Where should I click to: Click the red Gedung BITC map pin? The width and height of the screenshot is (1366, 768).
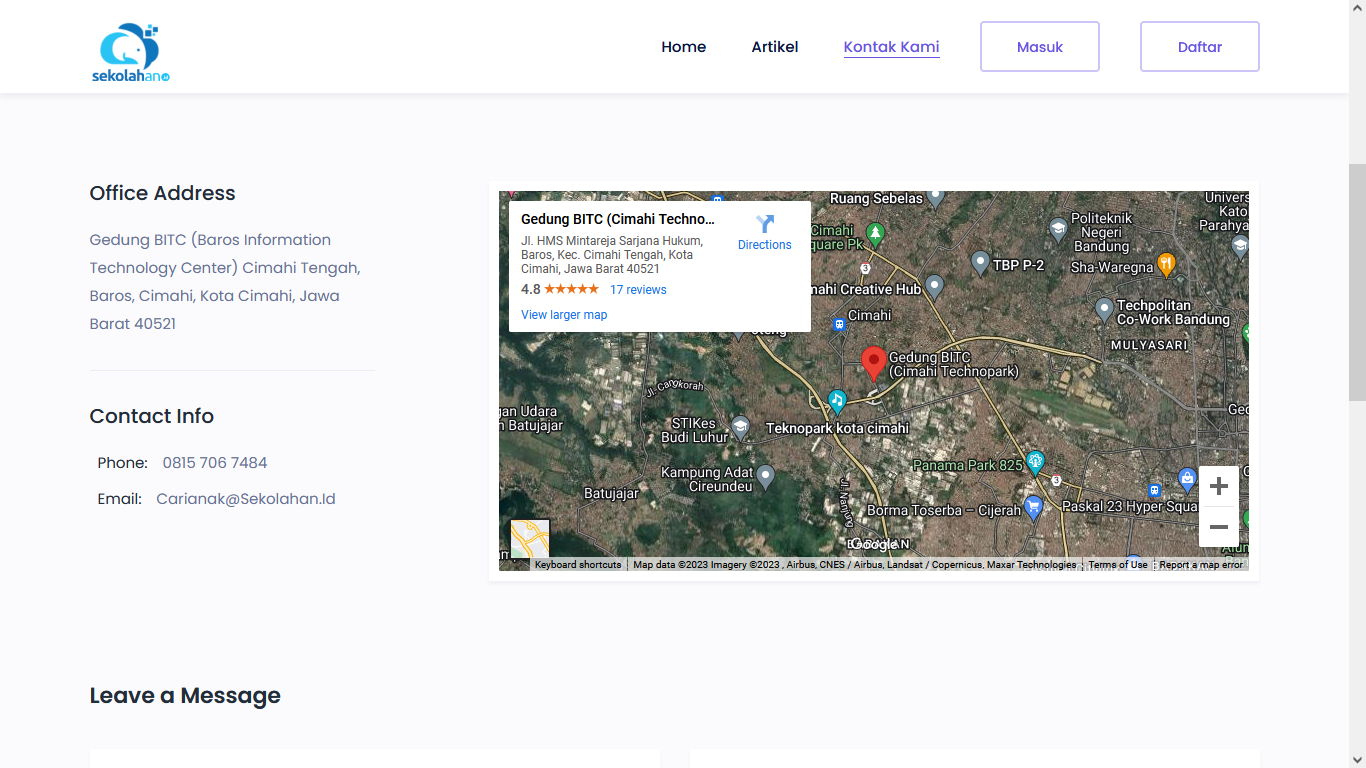coord(873,362)
